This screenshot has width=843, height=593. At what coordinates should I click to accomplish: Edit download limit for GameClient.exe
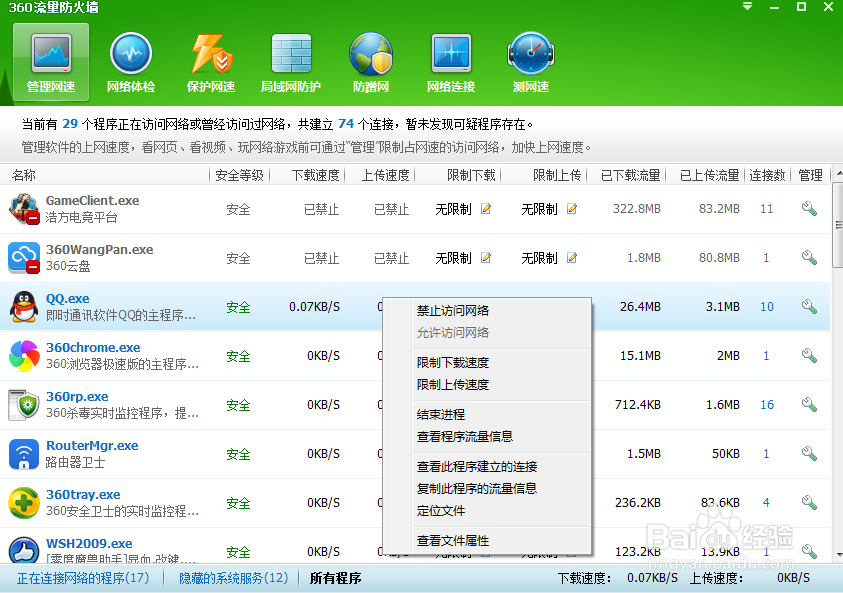point(486,209)
